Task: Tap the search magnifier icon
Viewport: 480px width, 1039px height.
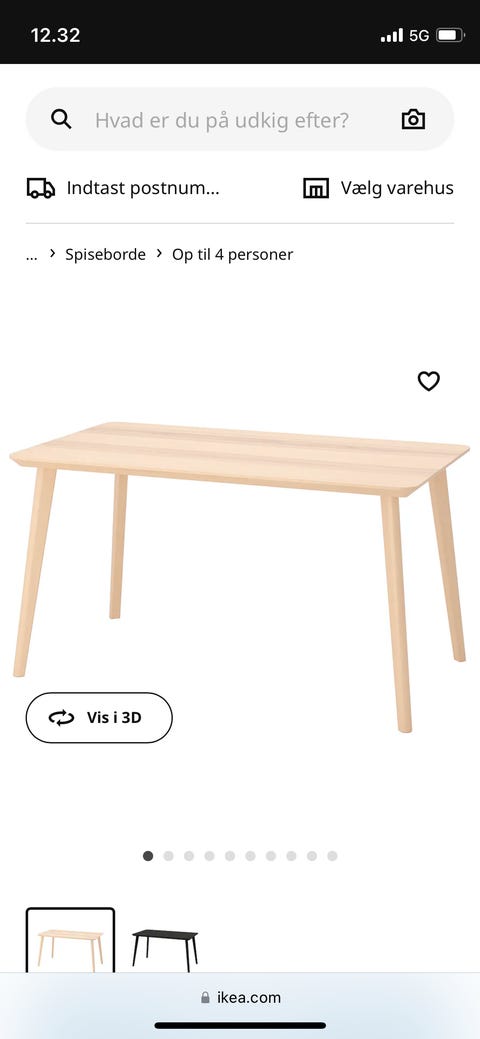Action: pos(61,119)
